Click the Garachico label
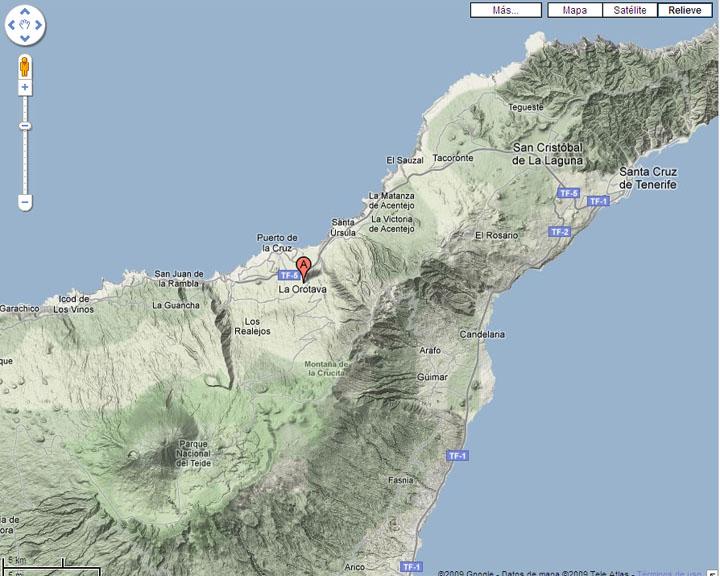The width and height of the screenshot is (720, 576). [x=19, y=309]
